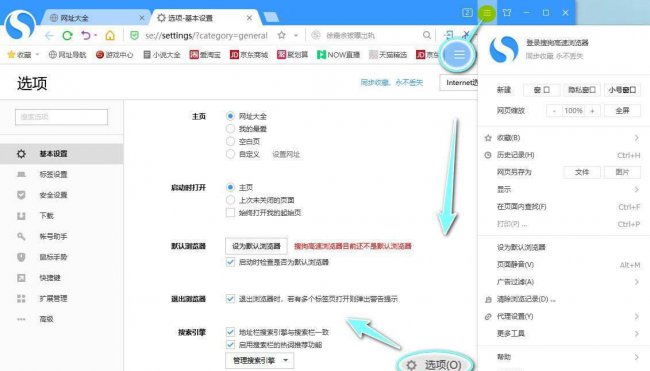Click the browser back arrow
Viewport: 650px width, 371px height.
point(49,36)
